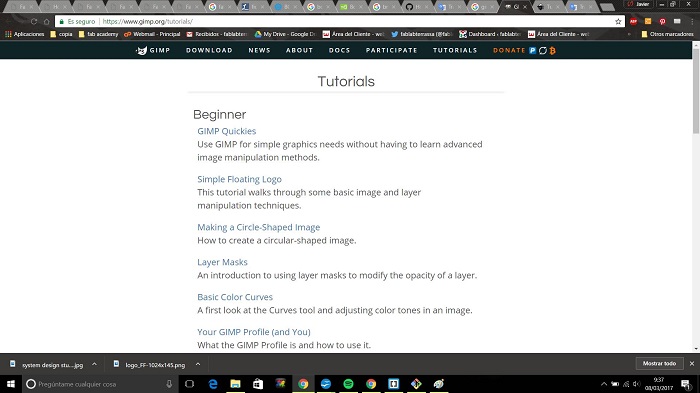Open the Adblock Plus extension
This screenshot has width=700, height=393.
(x=633, y=21)
